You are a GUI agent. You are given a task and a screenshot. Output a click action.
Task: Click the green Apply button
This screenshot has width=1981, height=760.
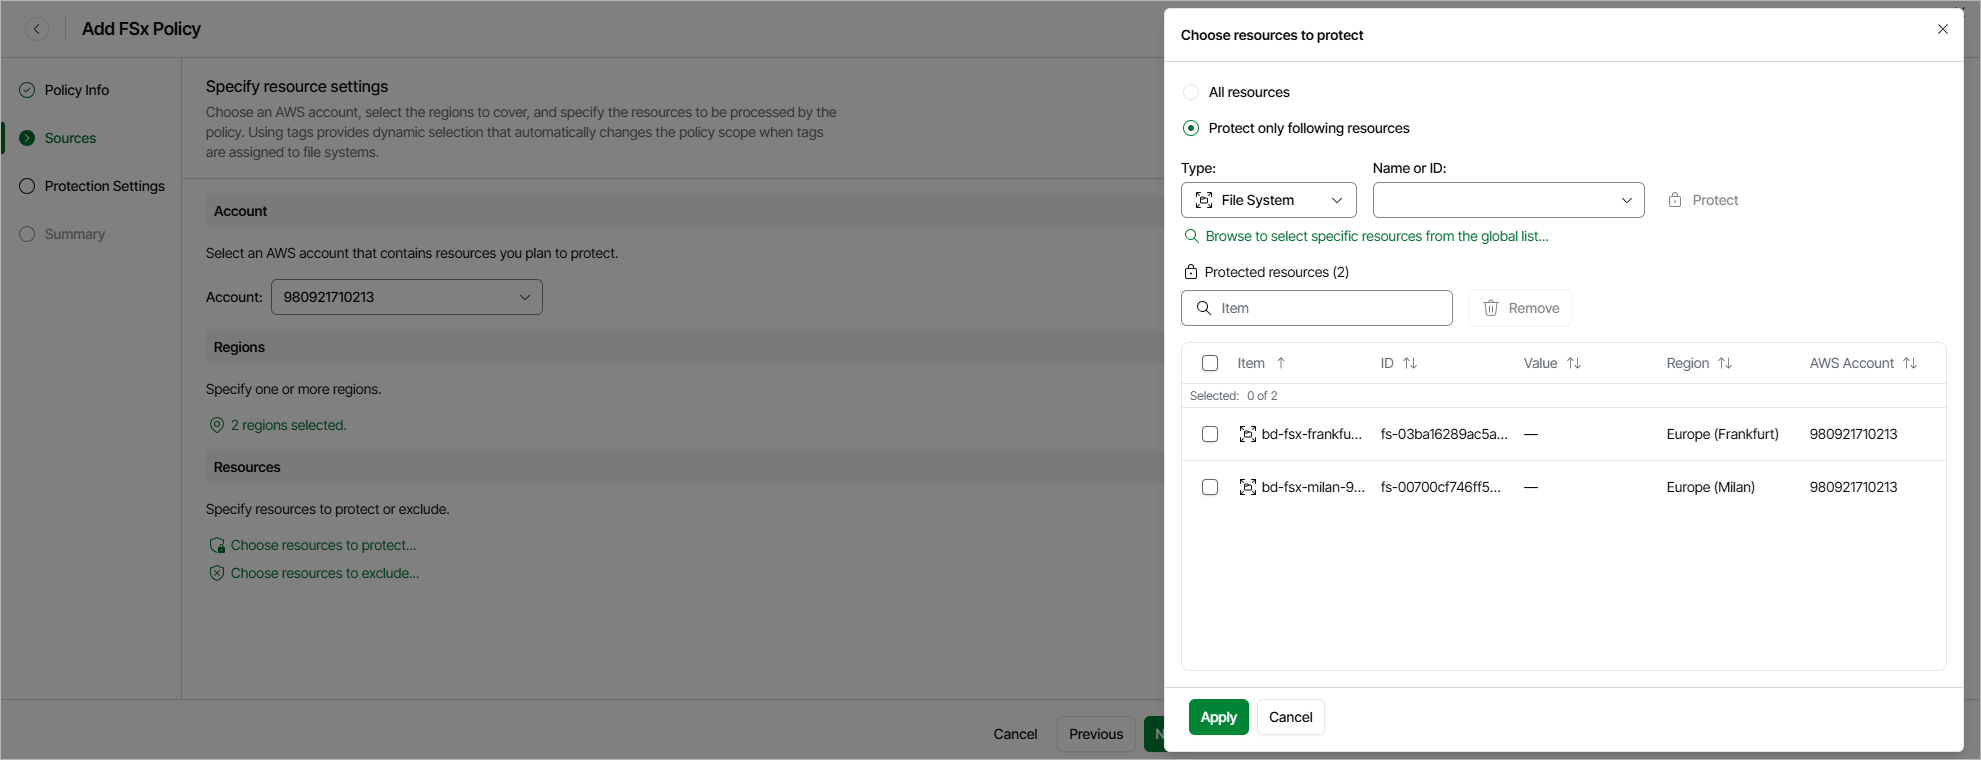1218,717
